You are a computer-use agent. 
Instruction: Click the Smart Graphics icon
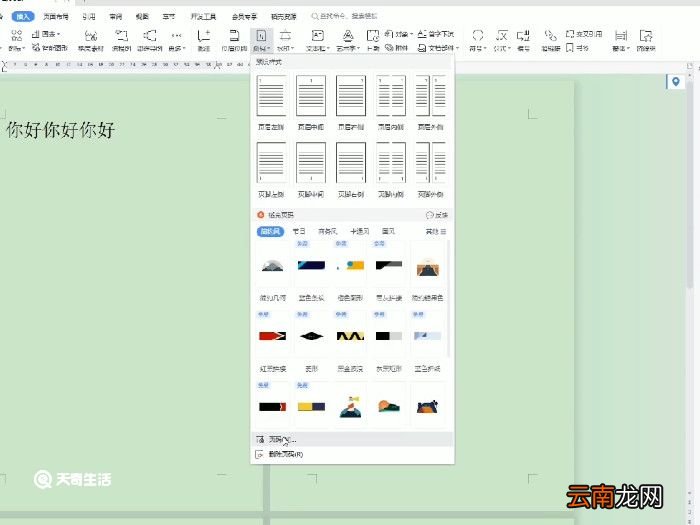click(50, 47)
